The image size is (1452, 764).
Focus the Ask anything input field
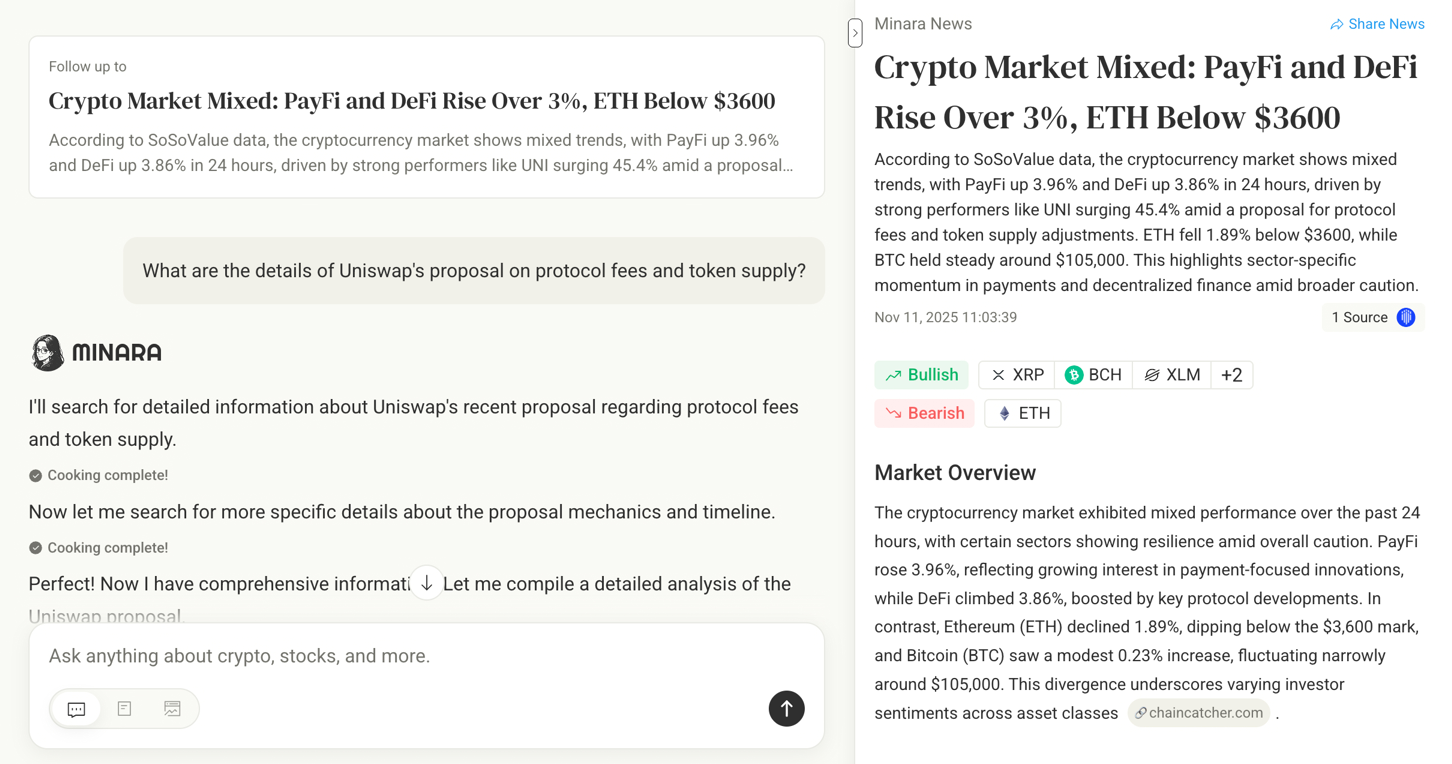tap(400, 656)
